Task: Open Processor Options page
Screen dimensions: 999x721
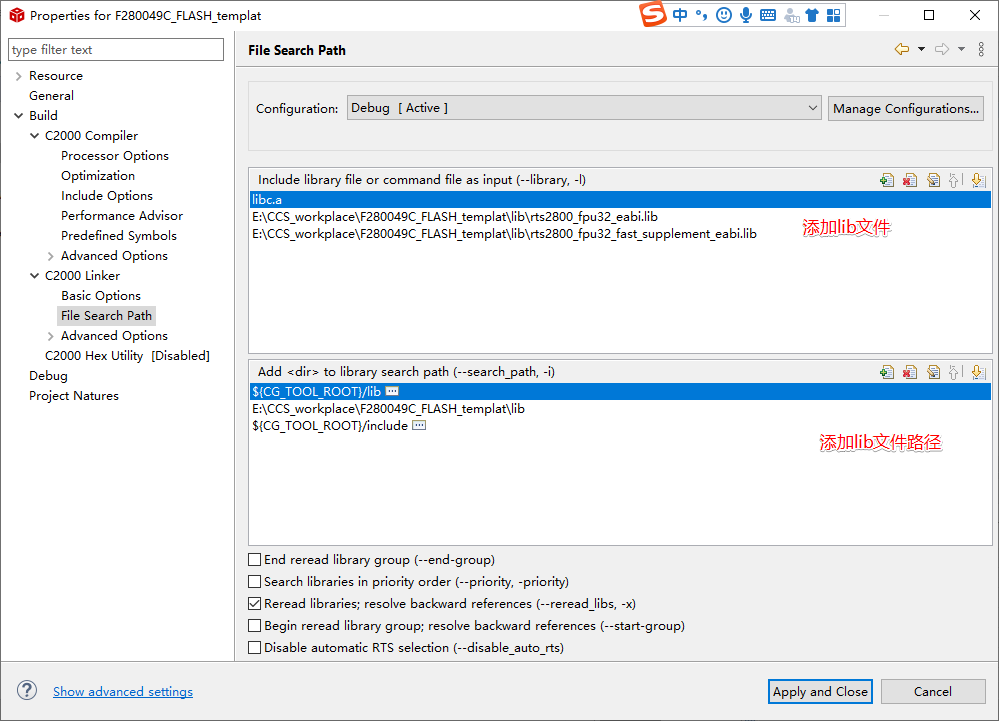Action: coord(115,155)
